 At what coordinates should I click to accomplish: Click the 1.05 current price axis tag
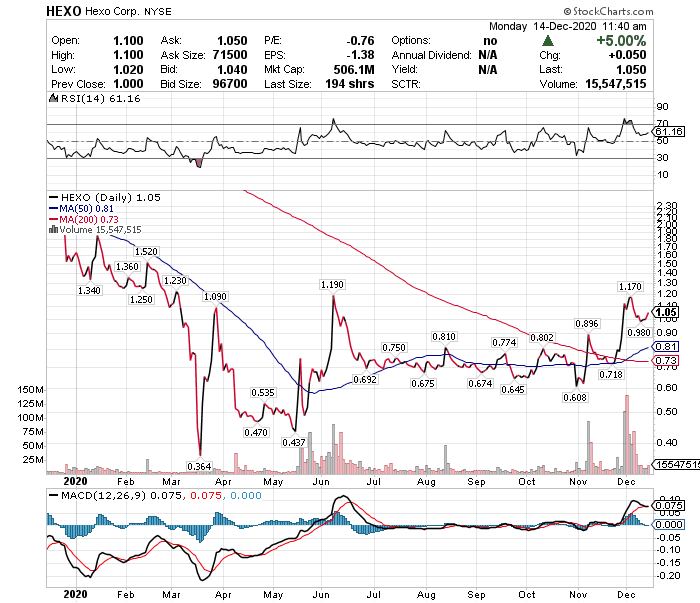(x=666, y=312)
